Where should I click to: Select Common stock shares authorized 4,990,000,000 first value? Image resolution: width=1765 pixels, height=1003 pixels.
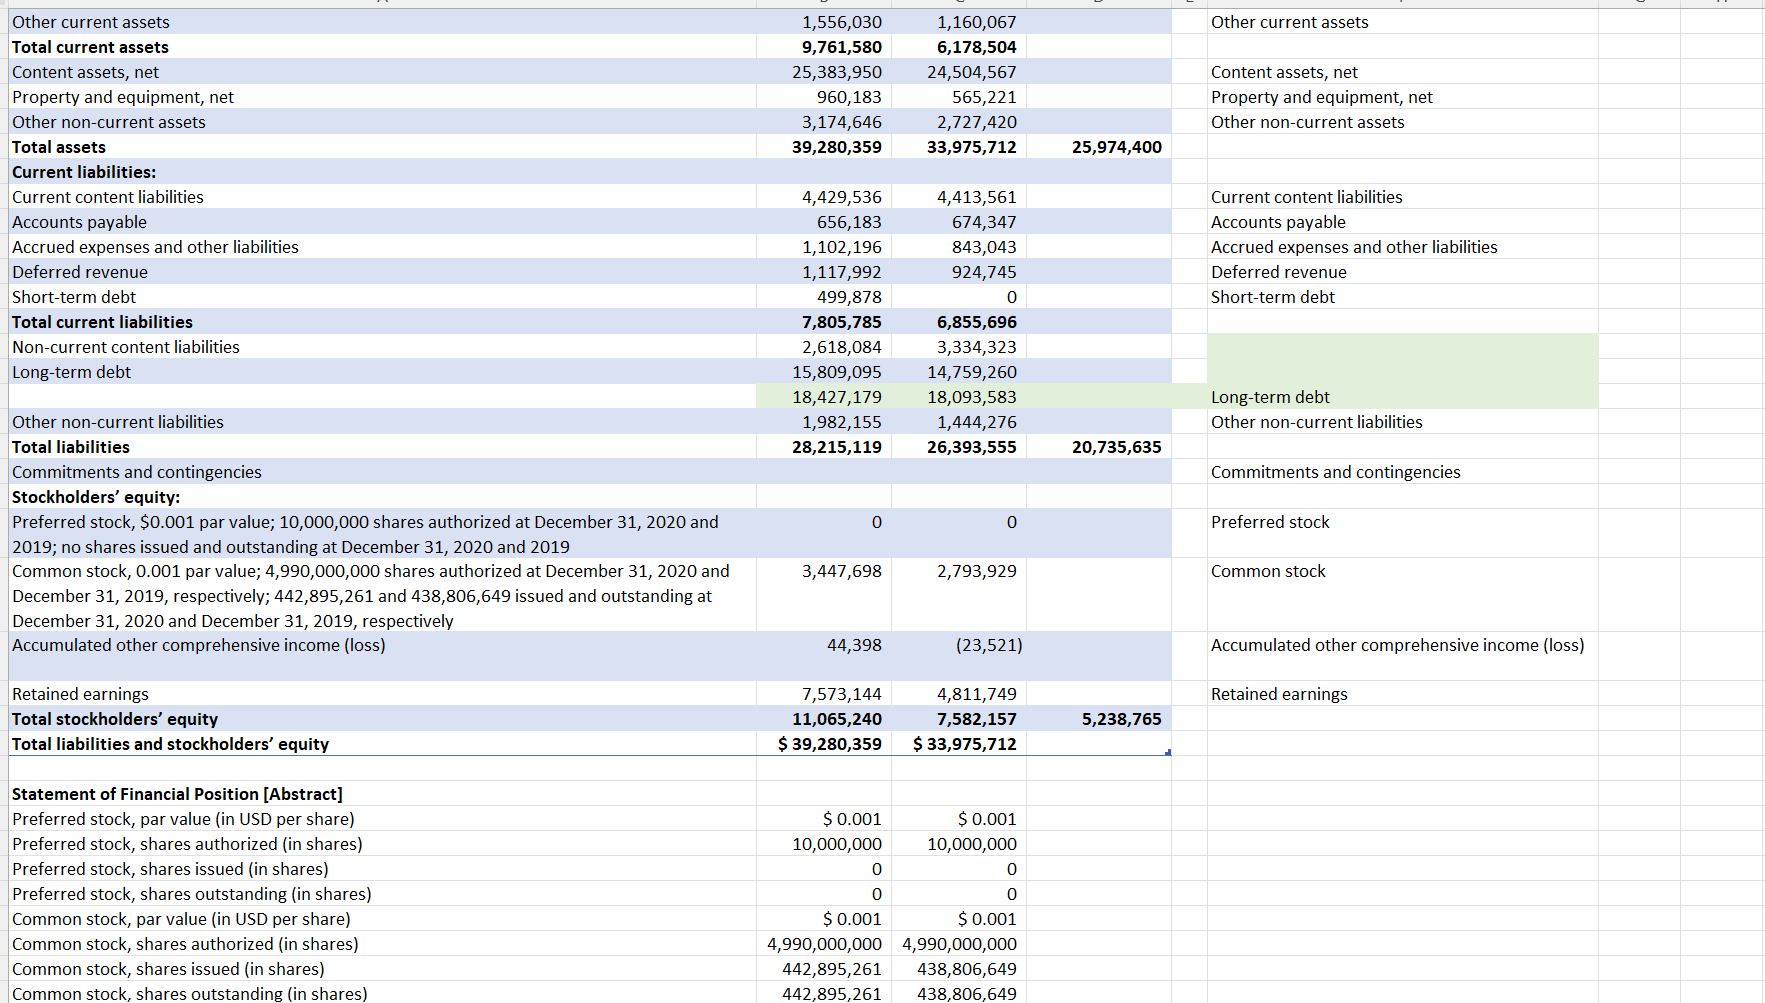point(824,944)
